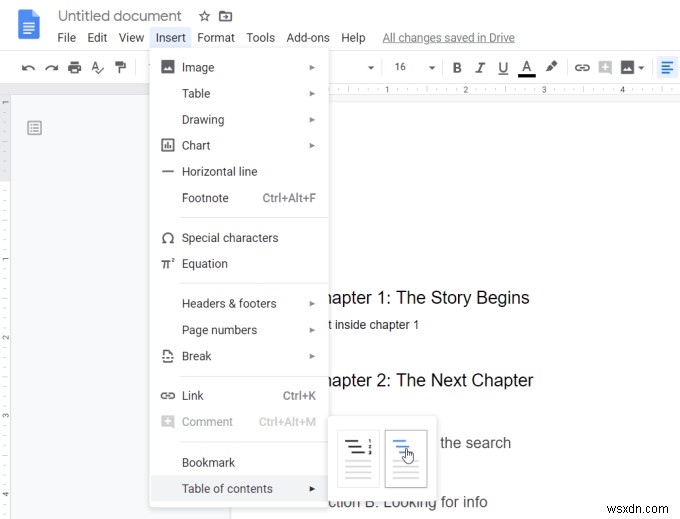Click the Redo icon
This screenshot has height=519, width=680.
coord(52,68)
